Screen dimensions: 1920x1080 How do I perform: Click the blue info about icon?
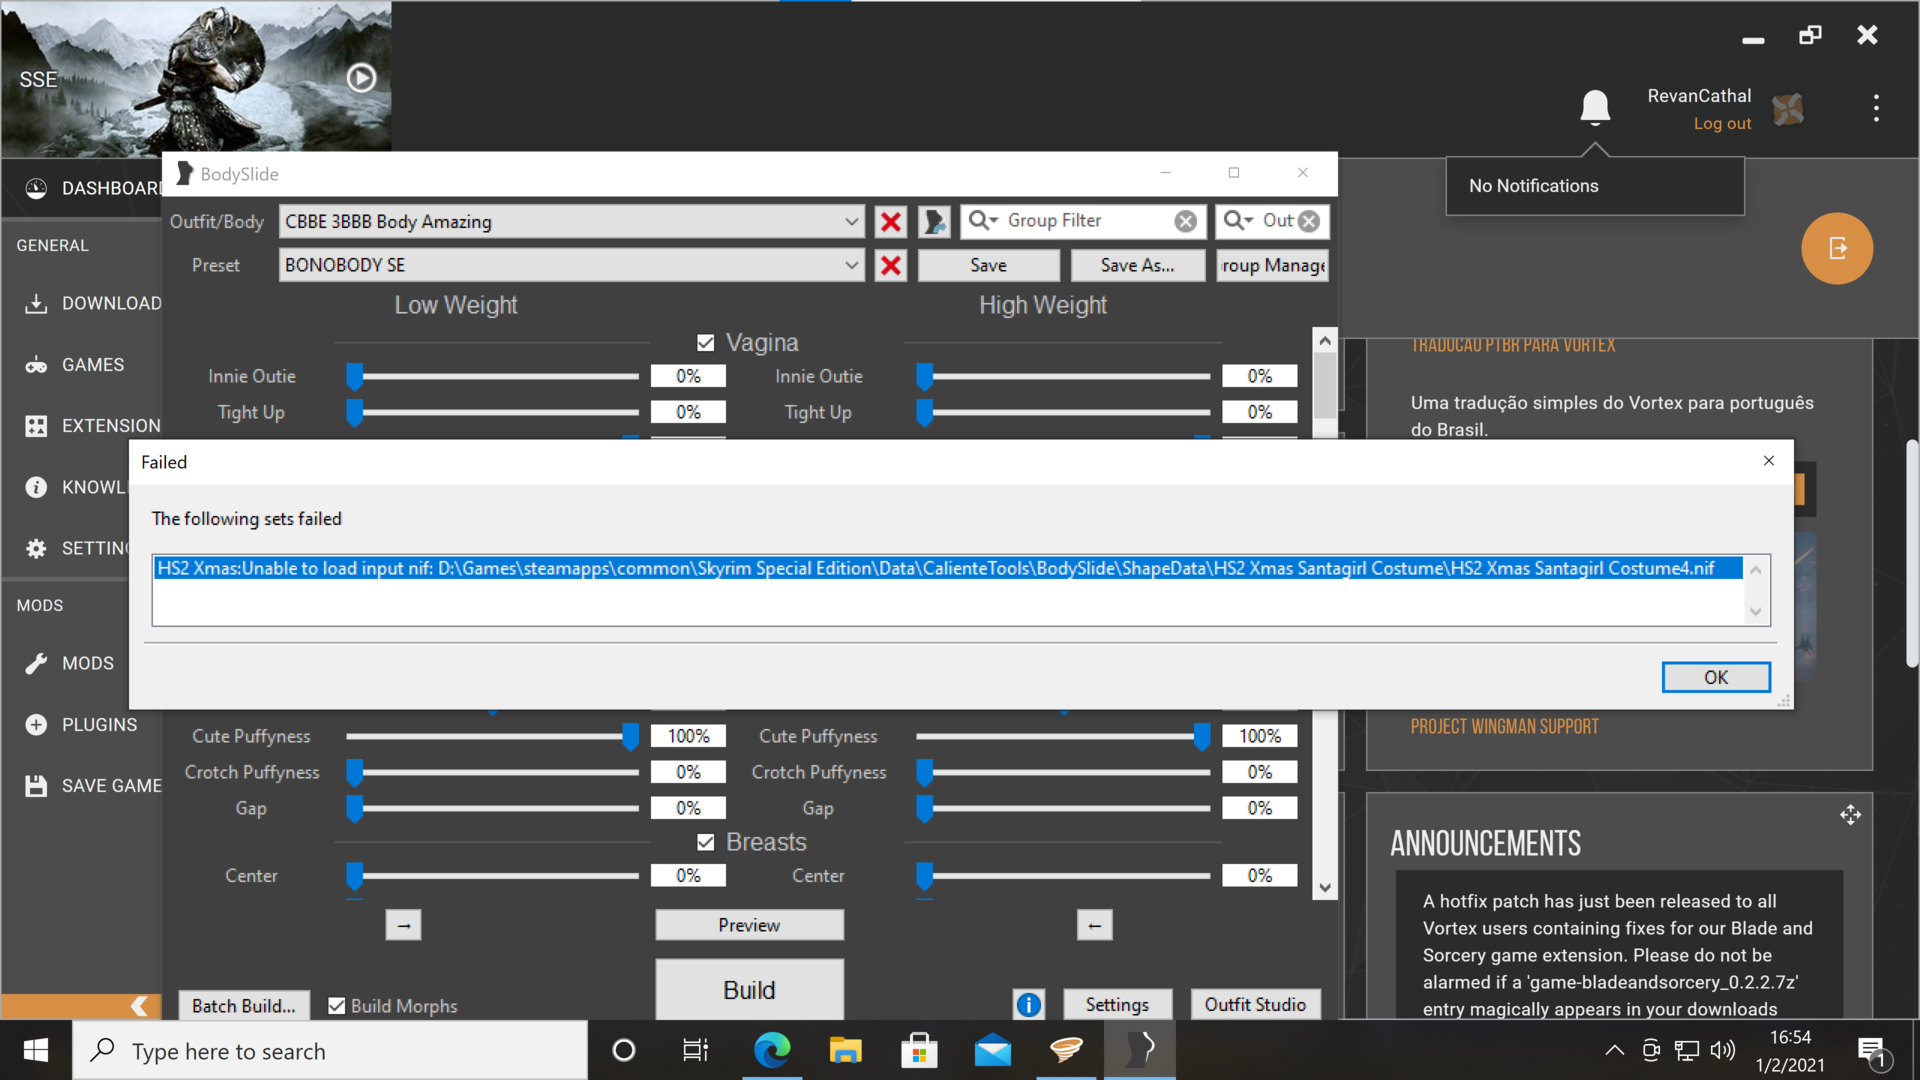point(1028,1004)
